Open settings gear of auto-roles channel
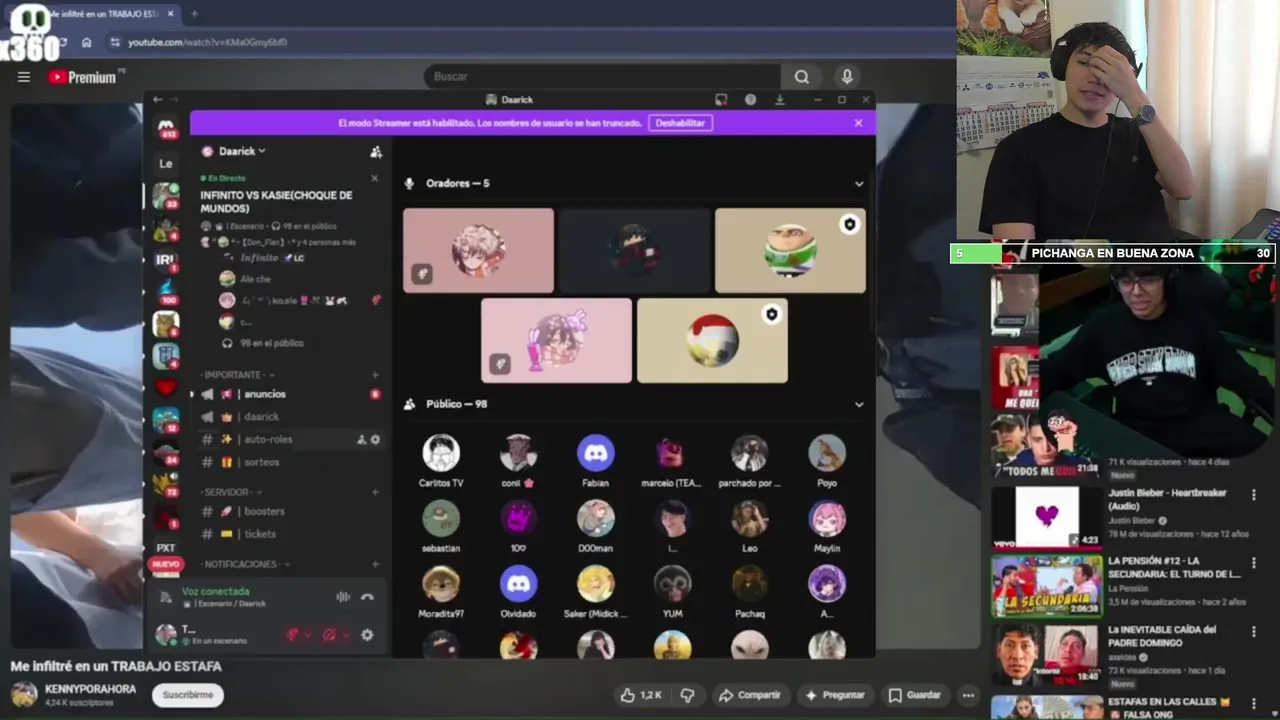The height and width of the screenshot is (720, 1280). point(375,439)
